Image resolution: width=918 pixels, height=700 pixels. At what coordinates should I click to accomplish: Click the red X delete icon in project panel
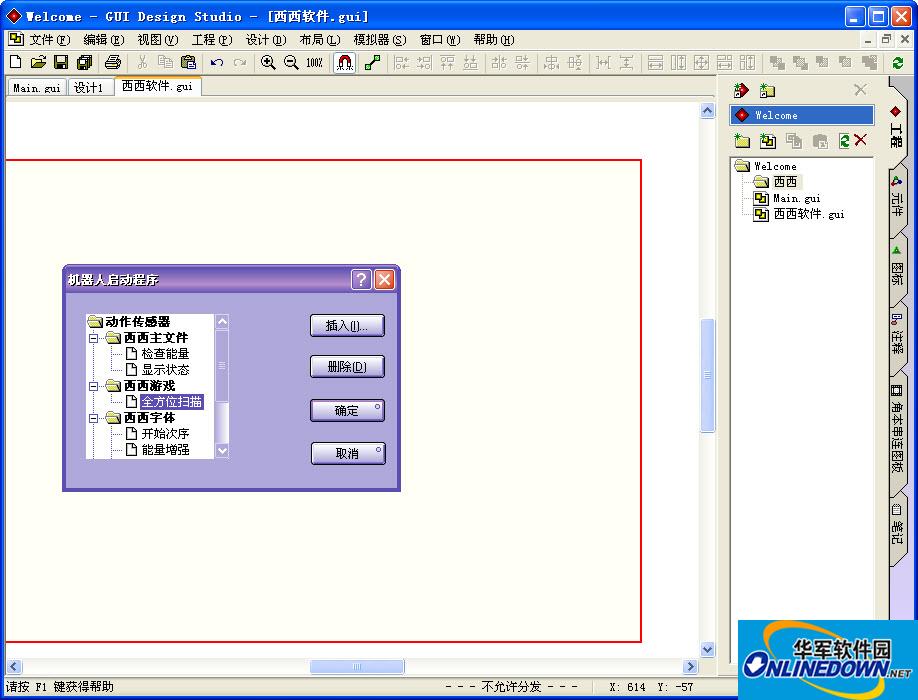pos(859,141)
